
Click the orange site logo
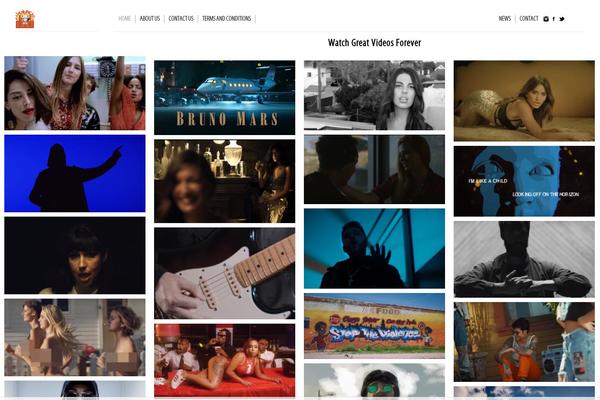pos(25,19)
